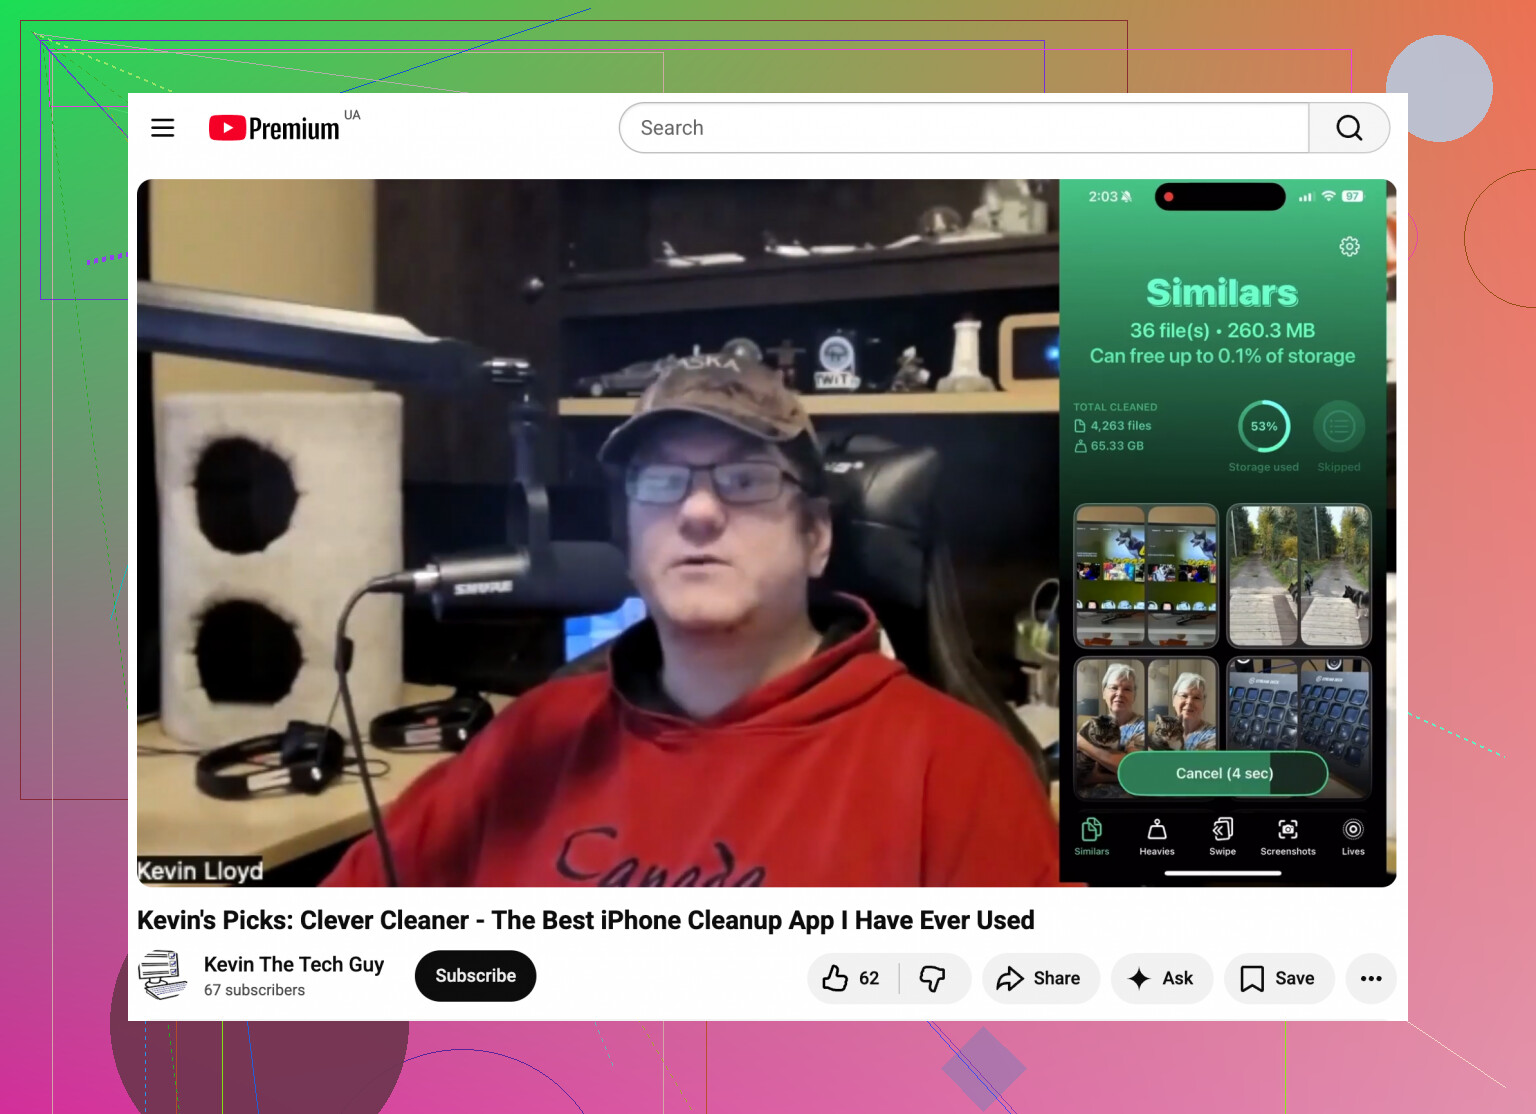Image resolution: width=1536 pixels, height=1114 pixels.
Task: Select the Heavies tab in phone app
Action: pyautogui.click(x=1157, y=836)
